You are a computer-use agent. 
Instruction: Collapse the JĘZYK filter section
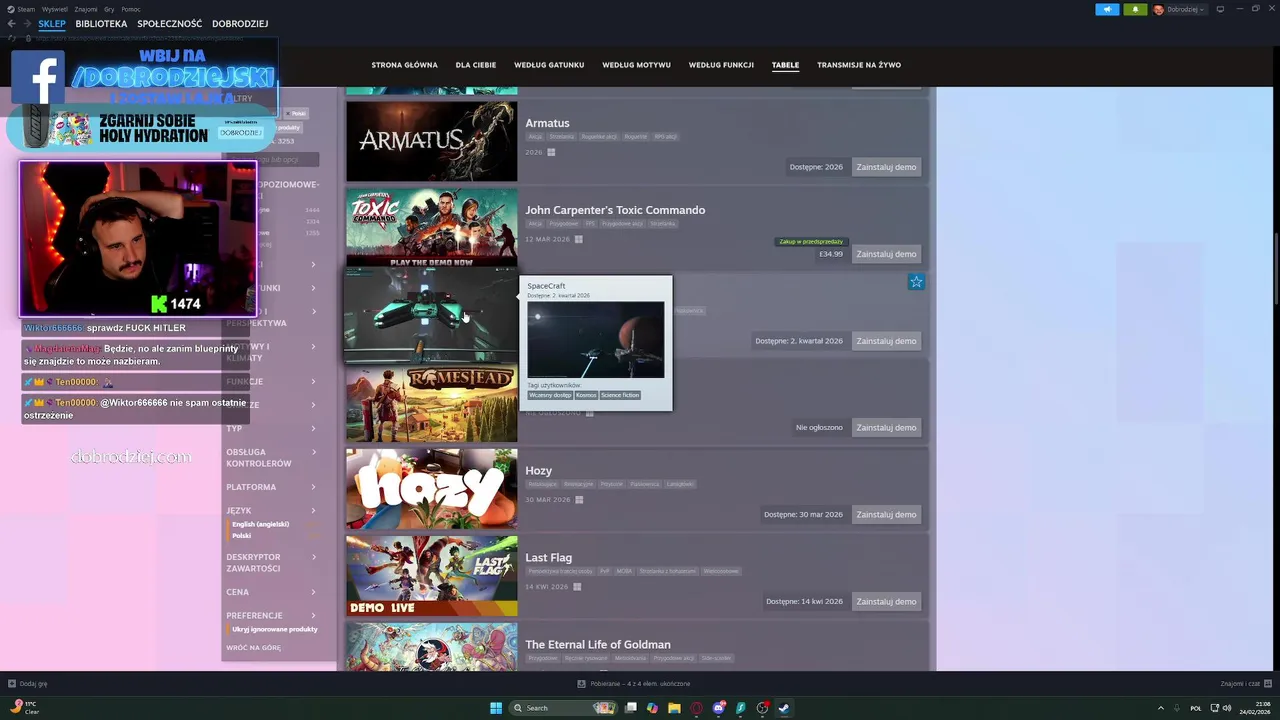[270, 510]
